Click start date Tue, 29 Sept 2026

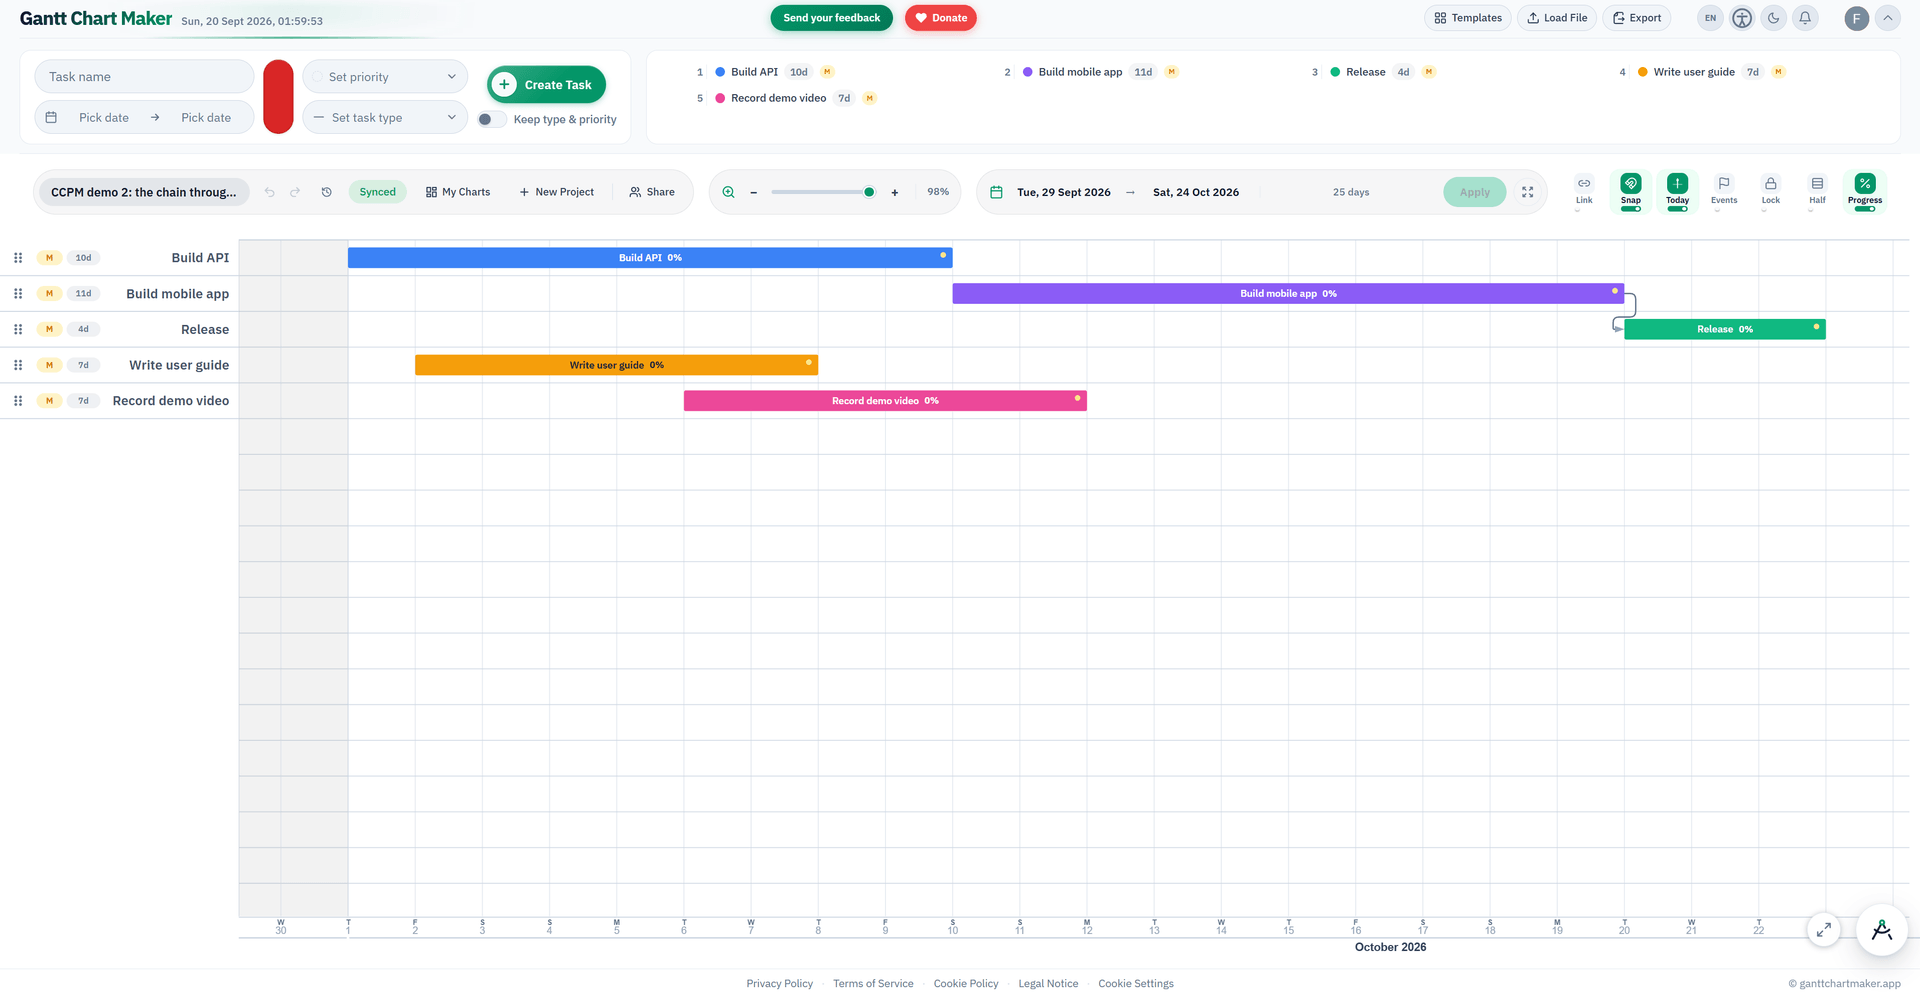(1064, 192)
